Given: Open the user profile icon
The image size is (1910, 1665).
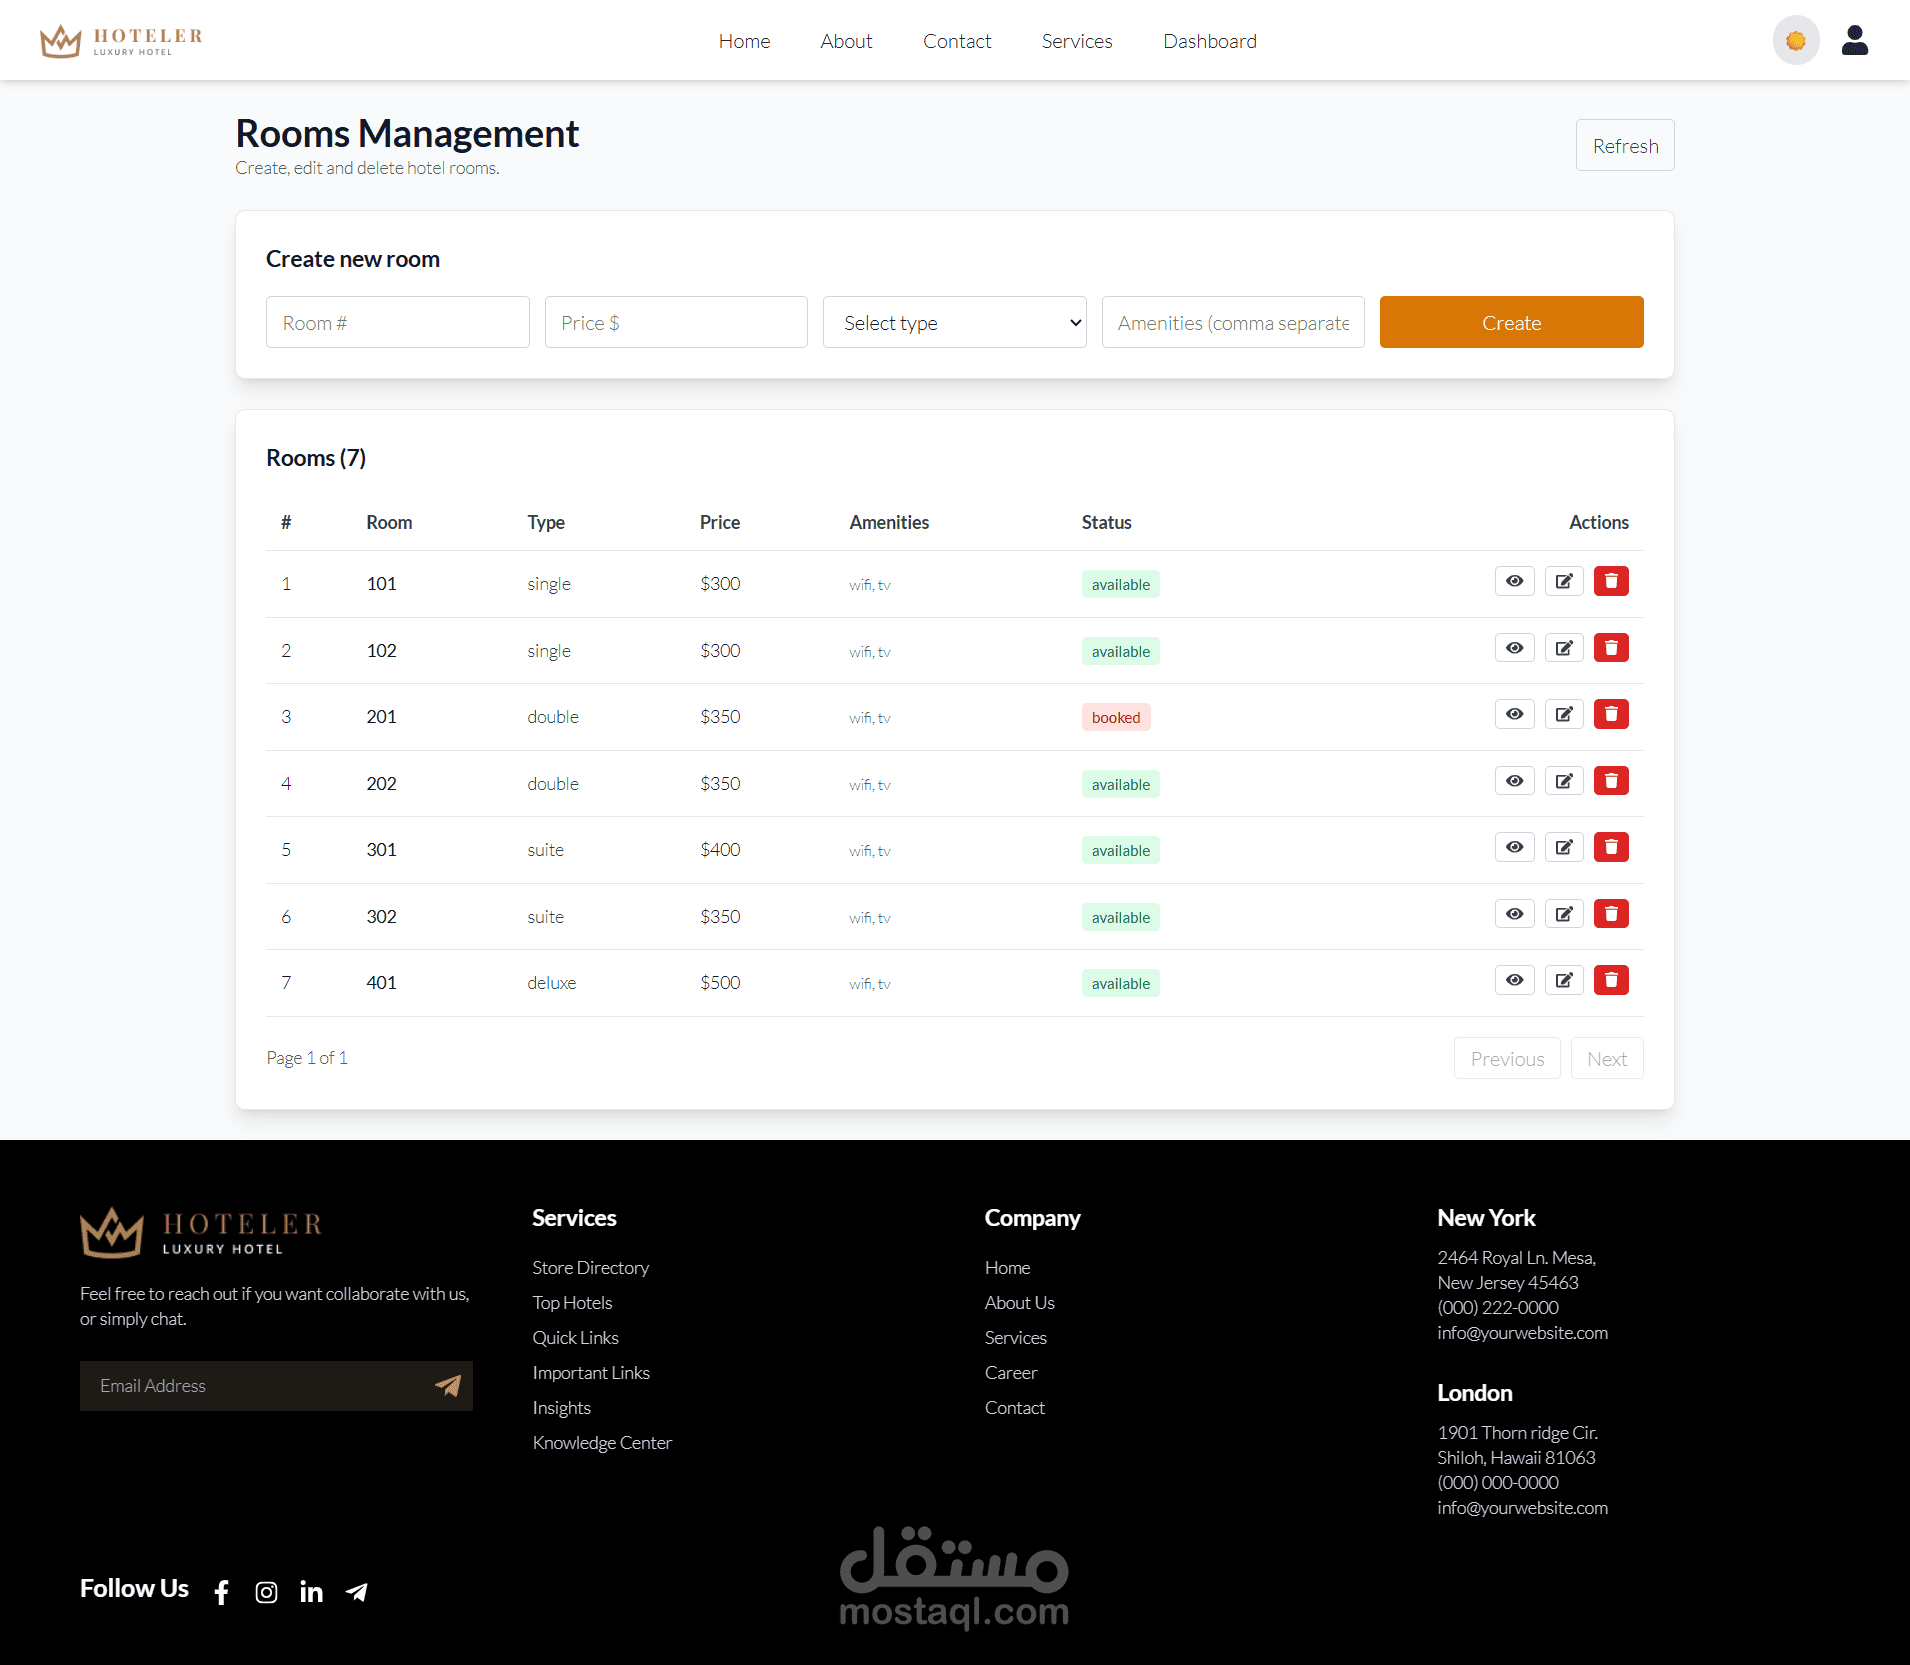Looking at the screenshot, I should [x=1855, y=40].
